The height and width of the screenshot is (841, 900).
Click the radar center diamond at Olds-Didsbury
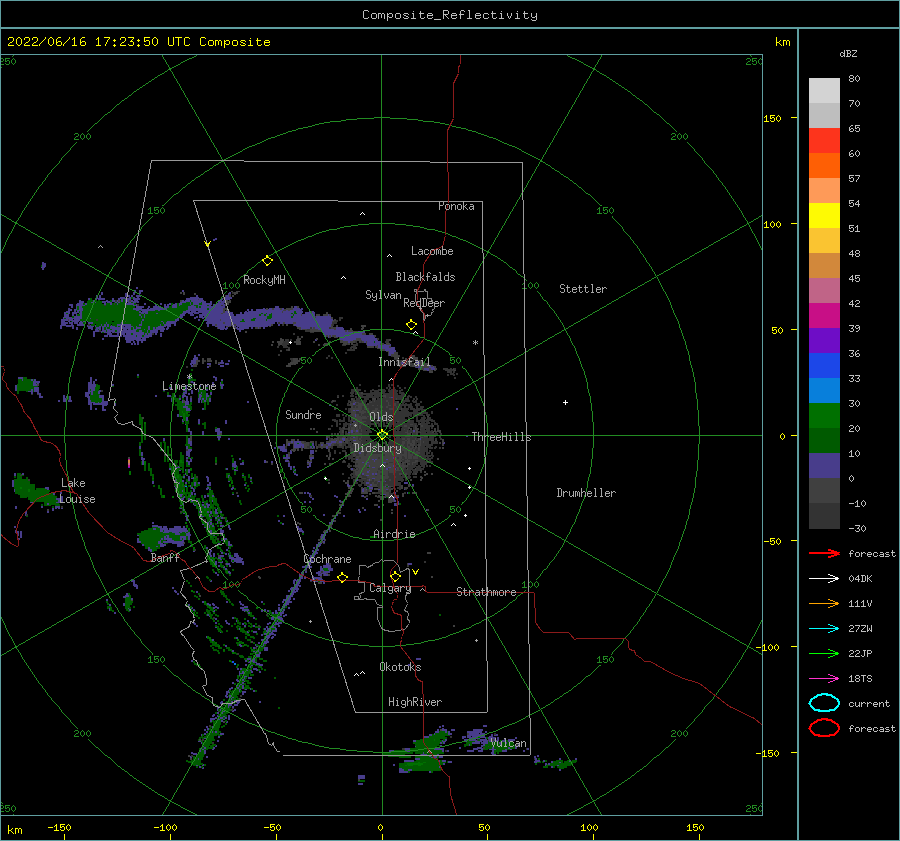pos(382,435)
